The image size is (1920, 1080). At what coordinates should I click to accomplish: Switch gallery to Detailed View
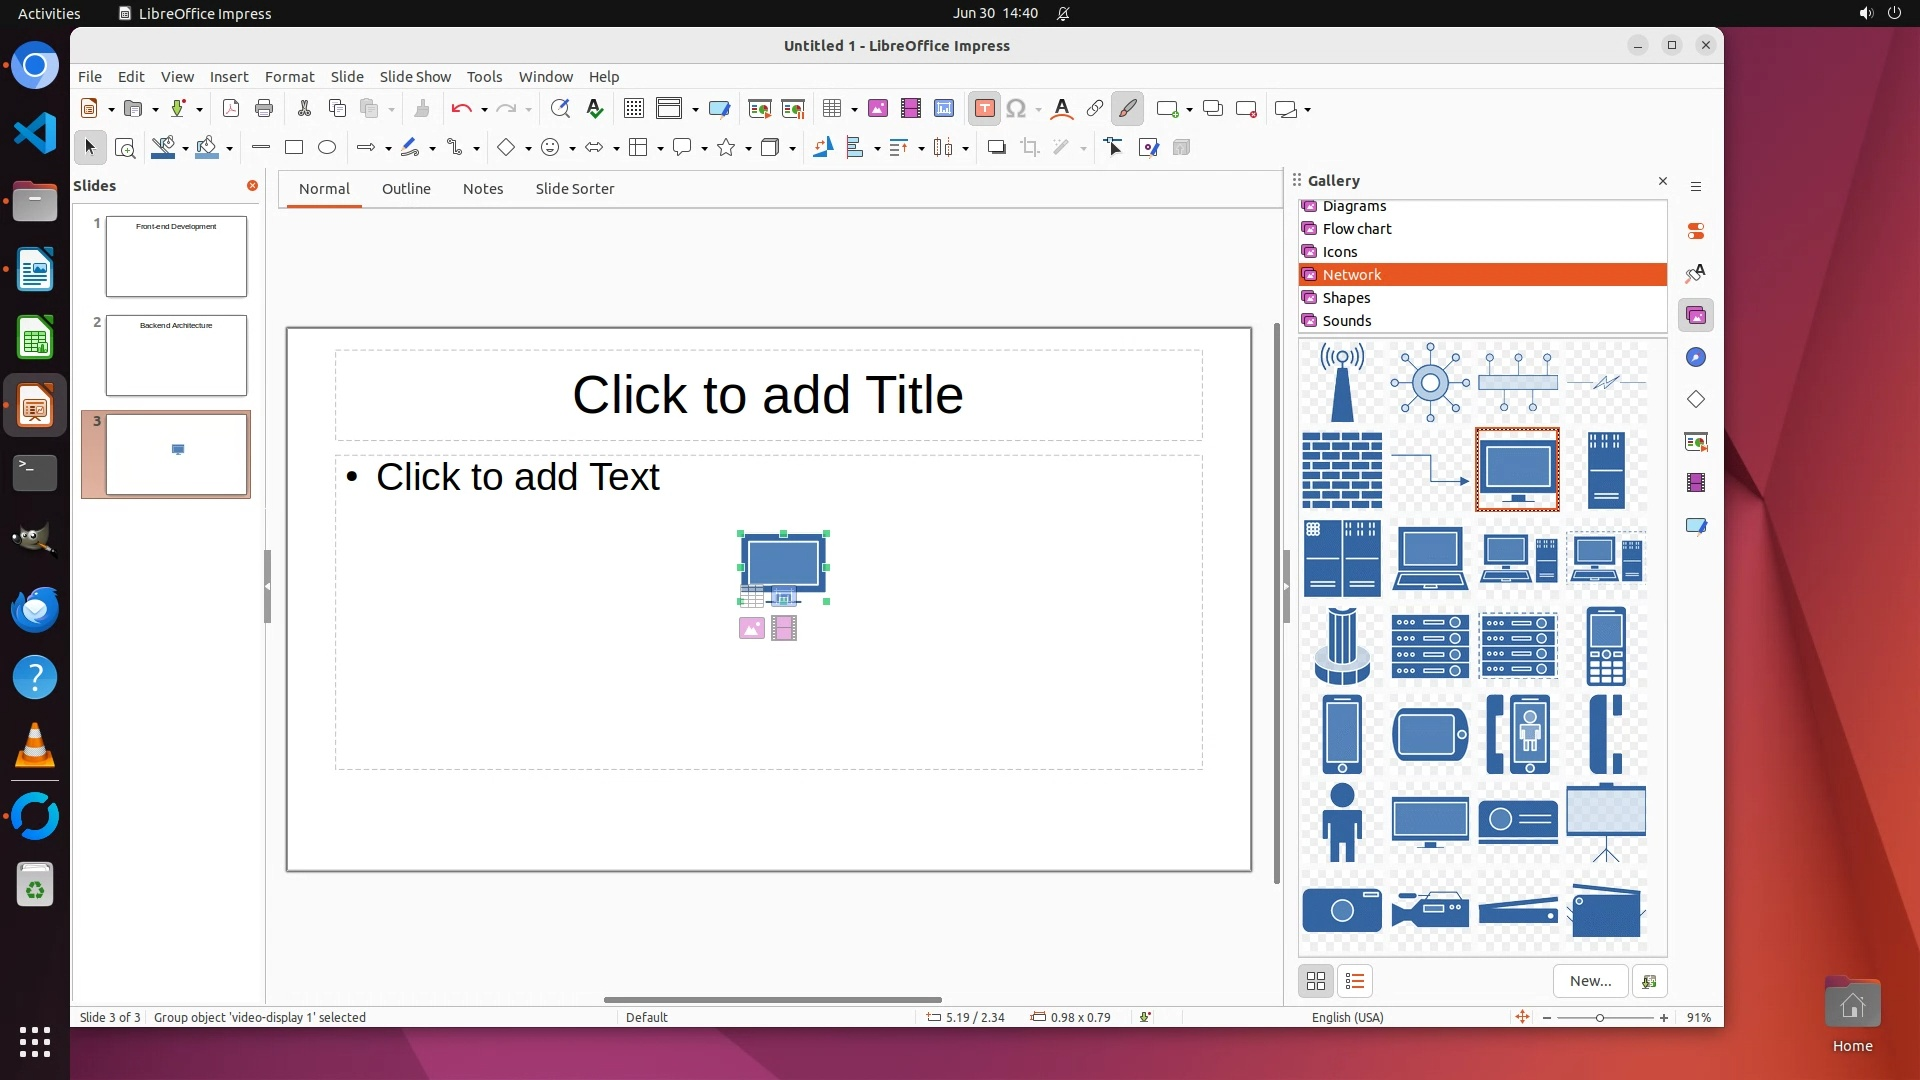click(x=1355, y=982)
